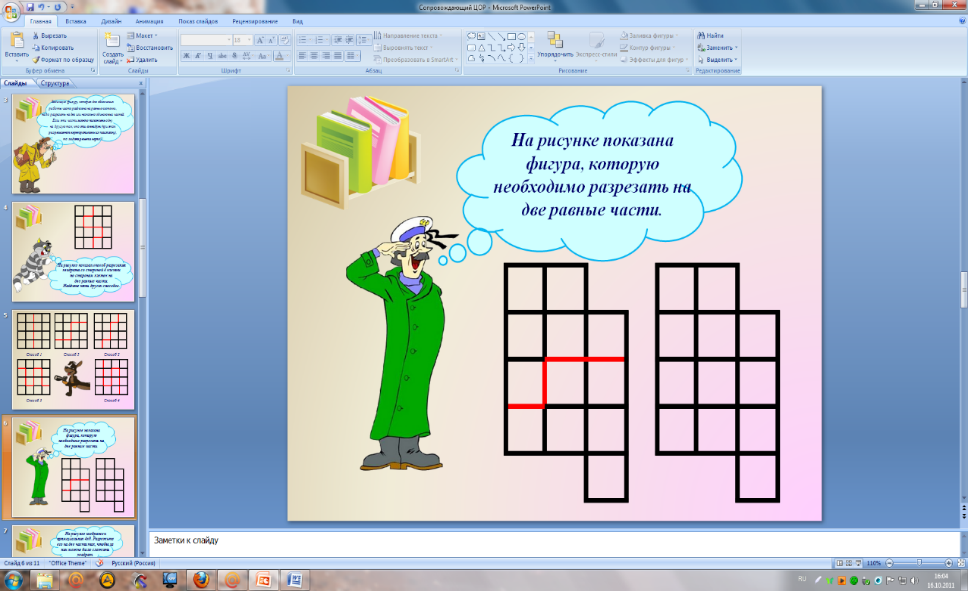
Task: Click the Найти (find) button
Action: click(710, 36)
